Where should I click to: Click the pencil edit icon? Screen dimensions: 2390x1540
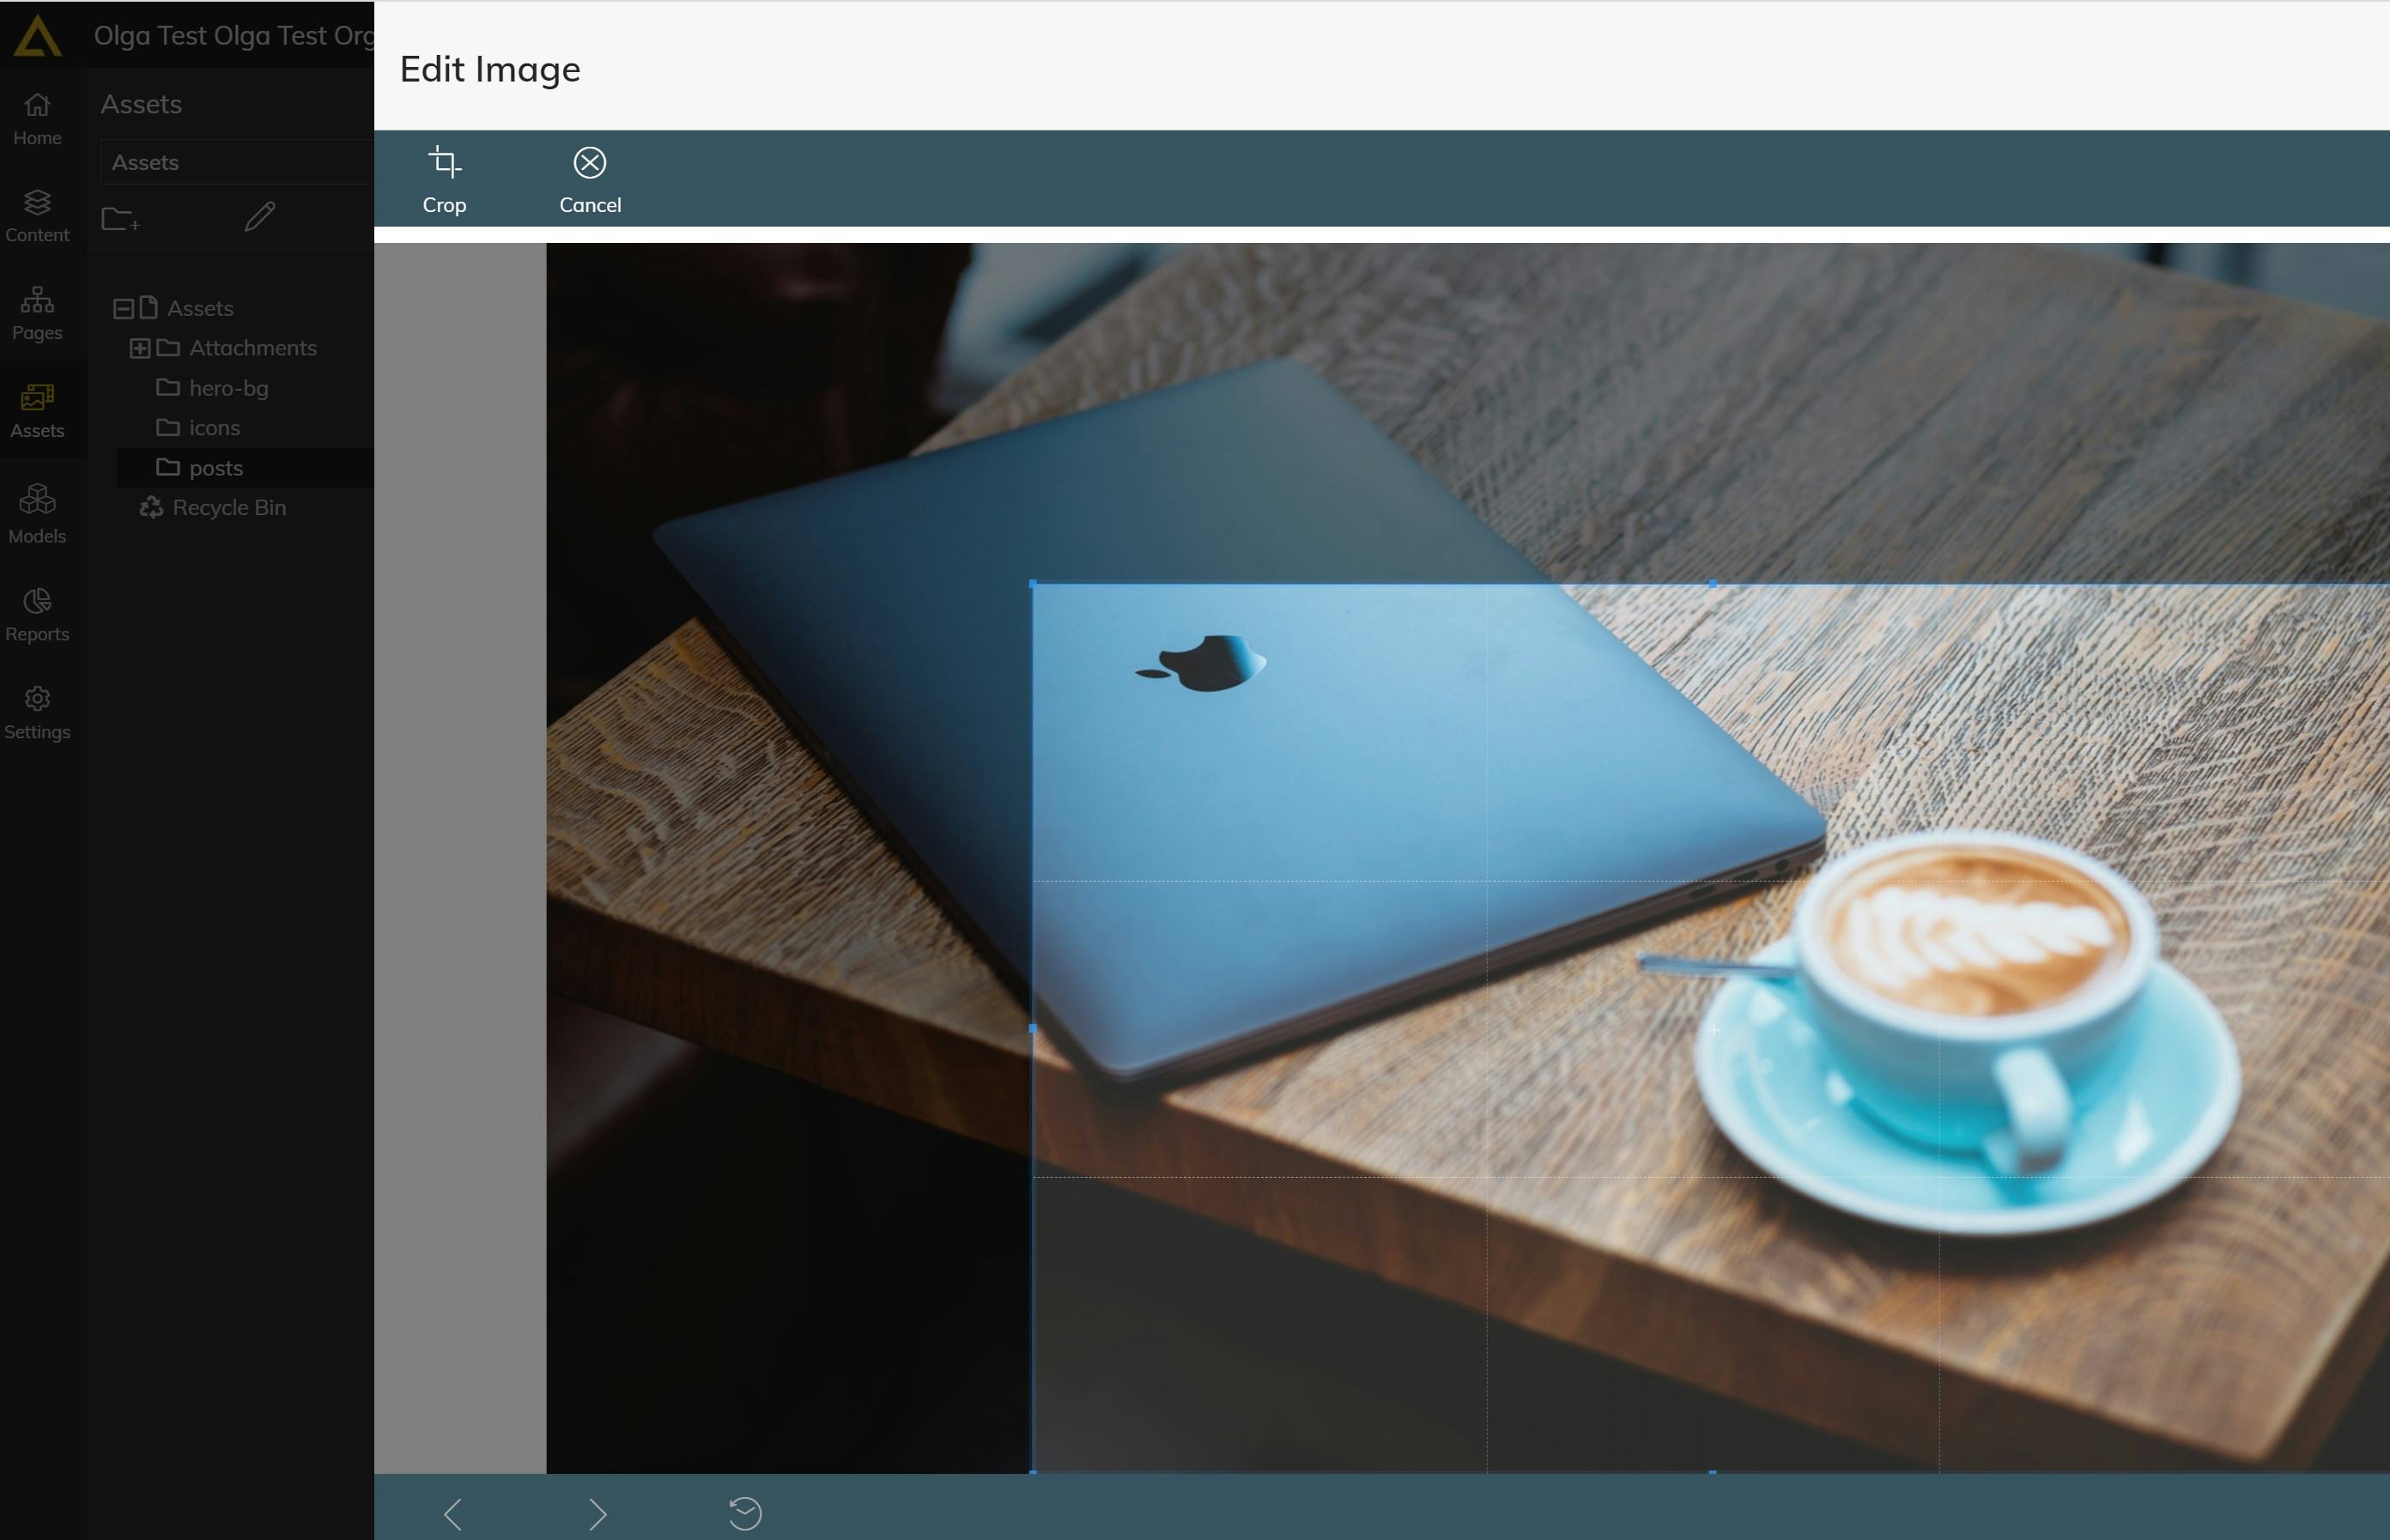[260, 216]
